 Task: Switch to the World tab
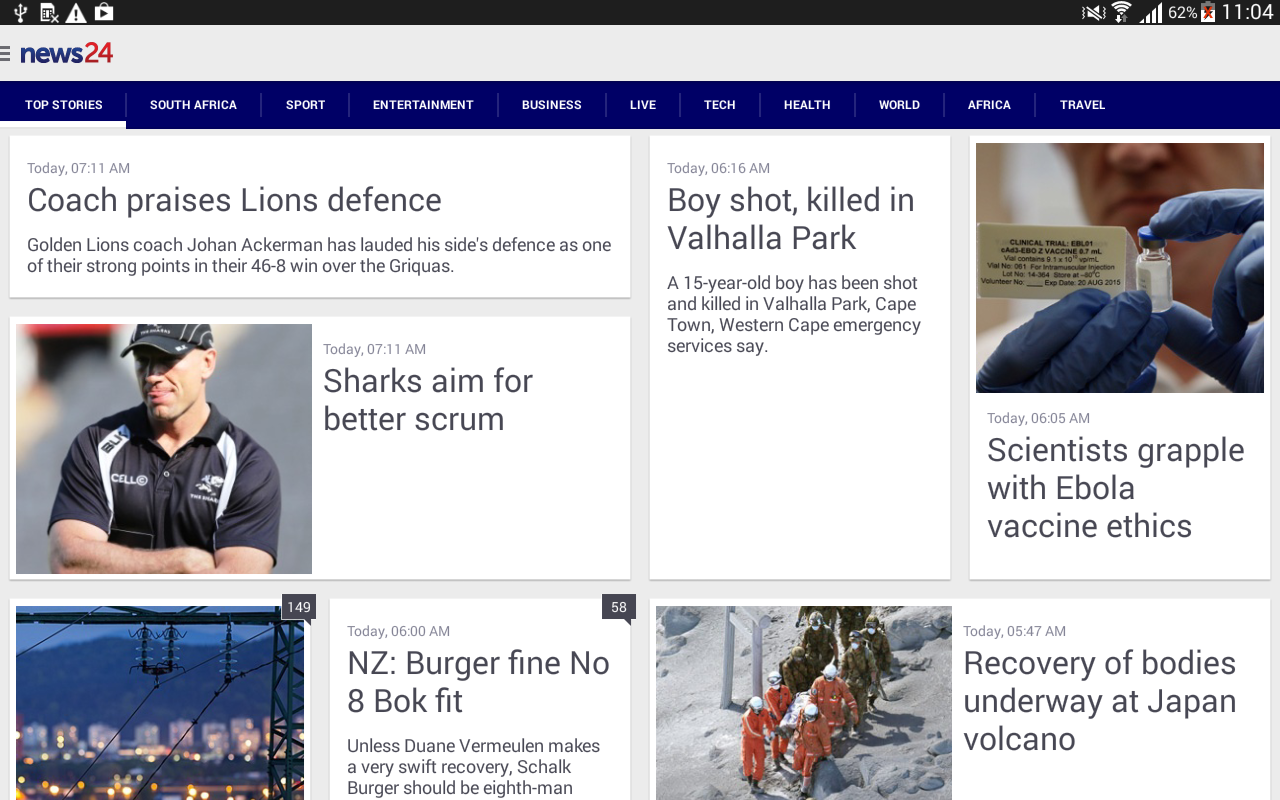[899, 105]
